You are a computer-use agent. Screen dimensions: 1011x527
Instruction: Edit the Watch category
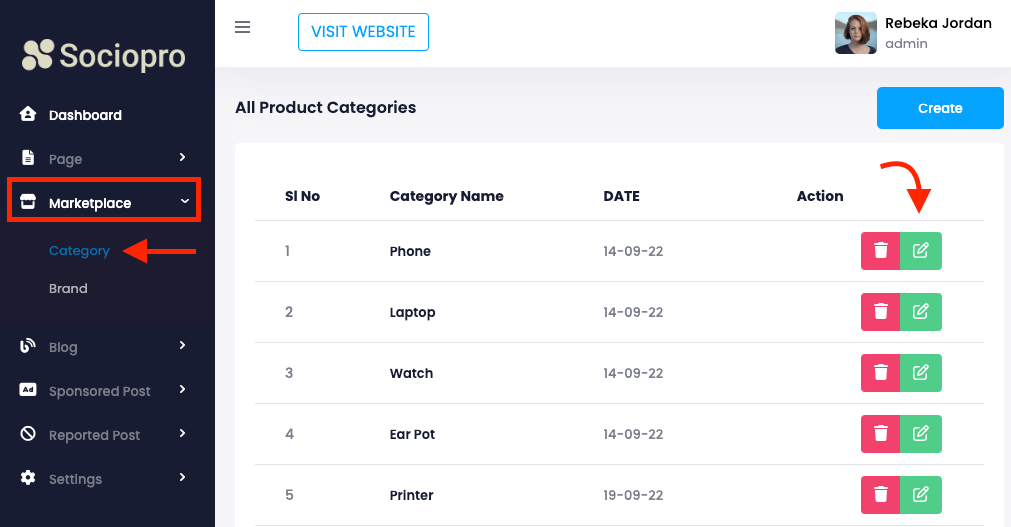921,373
